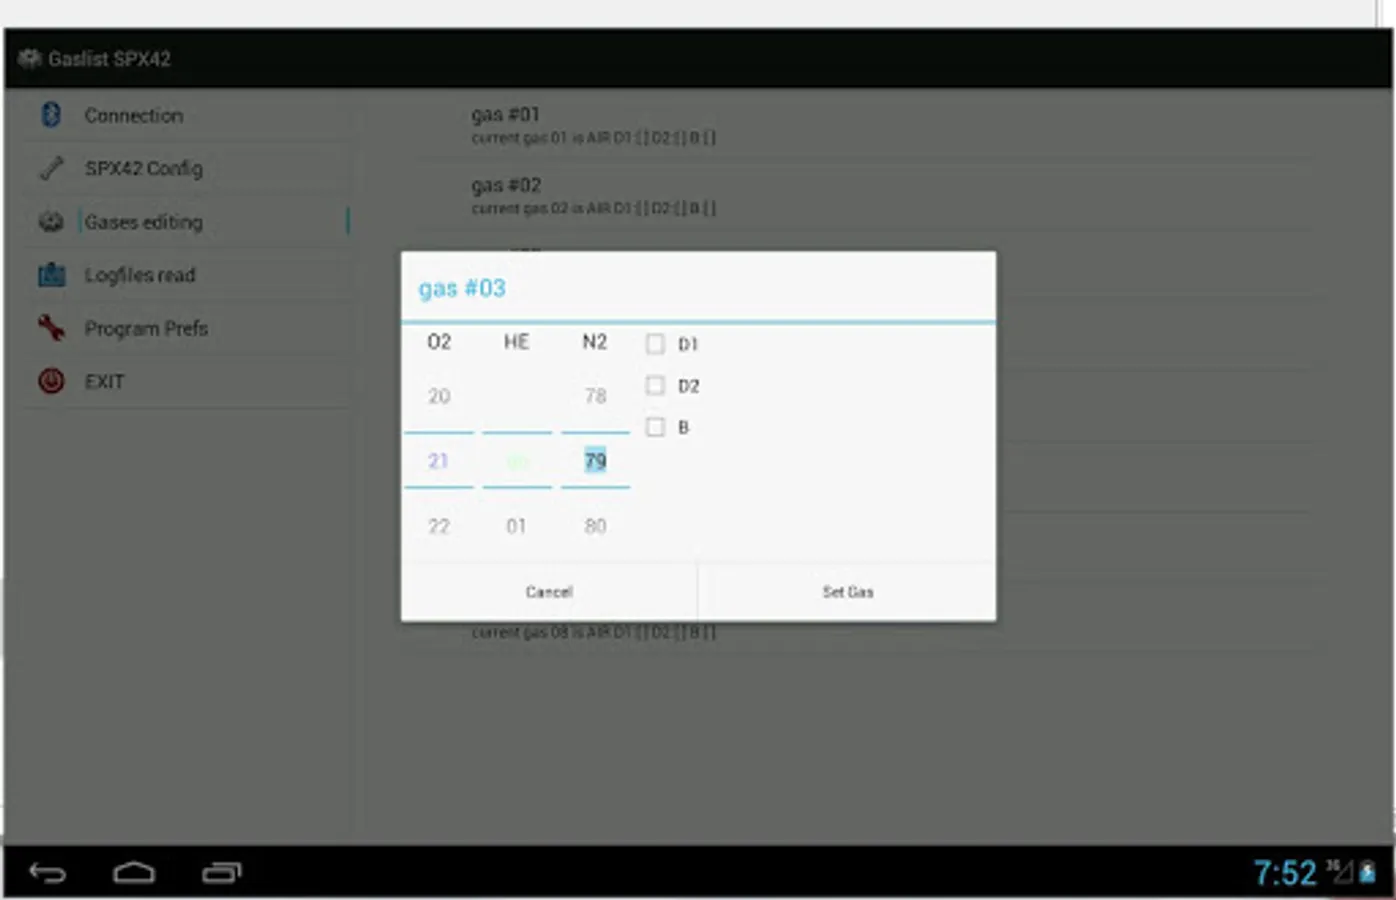Click the Gaslist SPX42 app icon
This screenshot has width=1396, height=900.
[x=29, y=58]
